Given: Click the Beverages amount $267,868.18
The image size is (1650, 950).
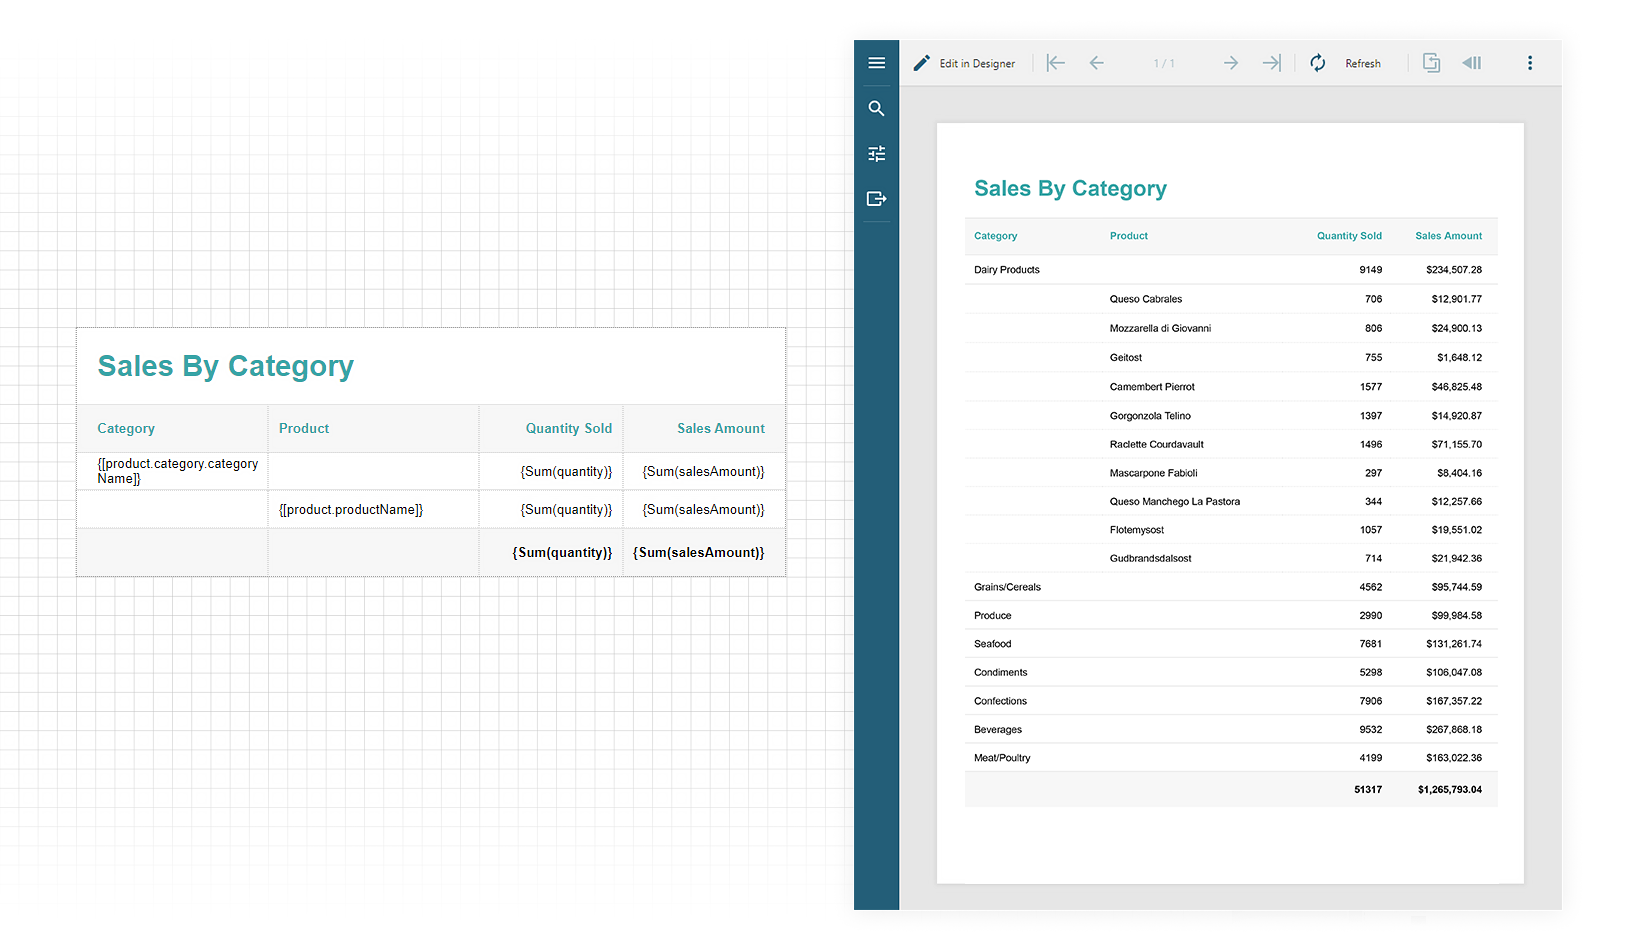Looking at the screenshot, I should (1454, 729).
